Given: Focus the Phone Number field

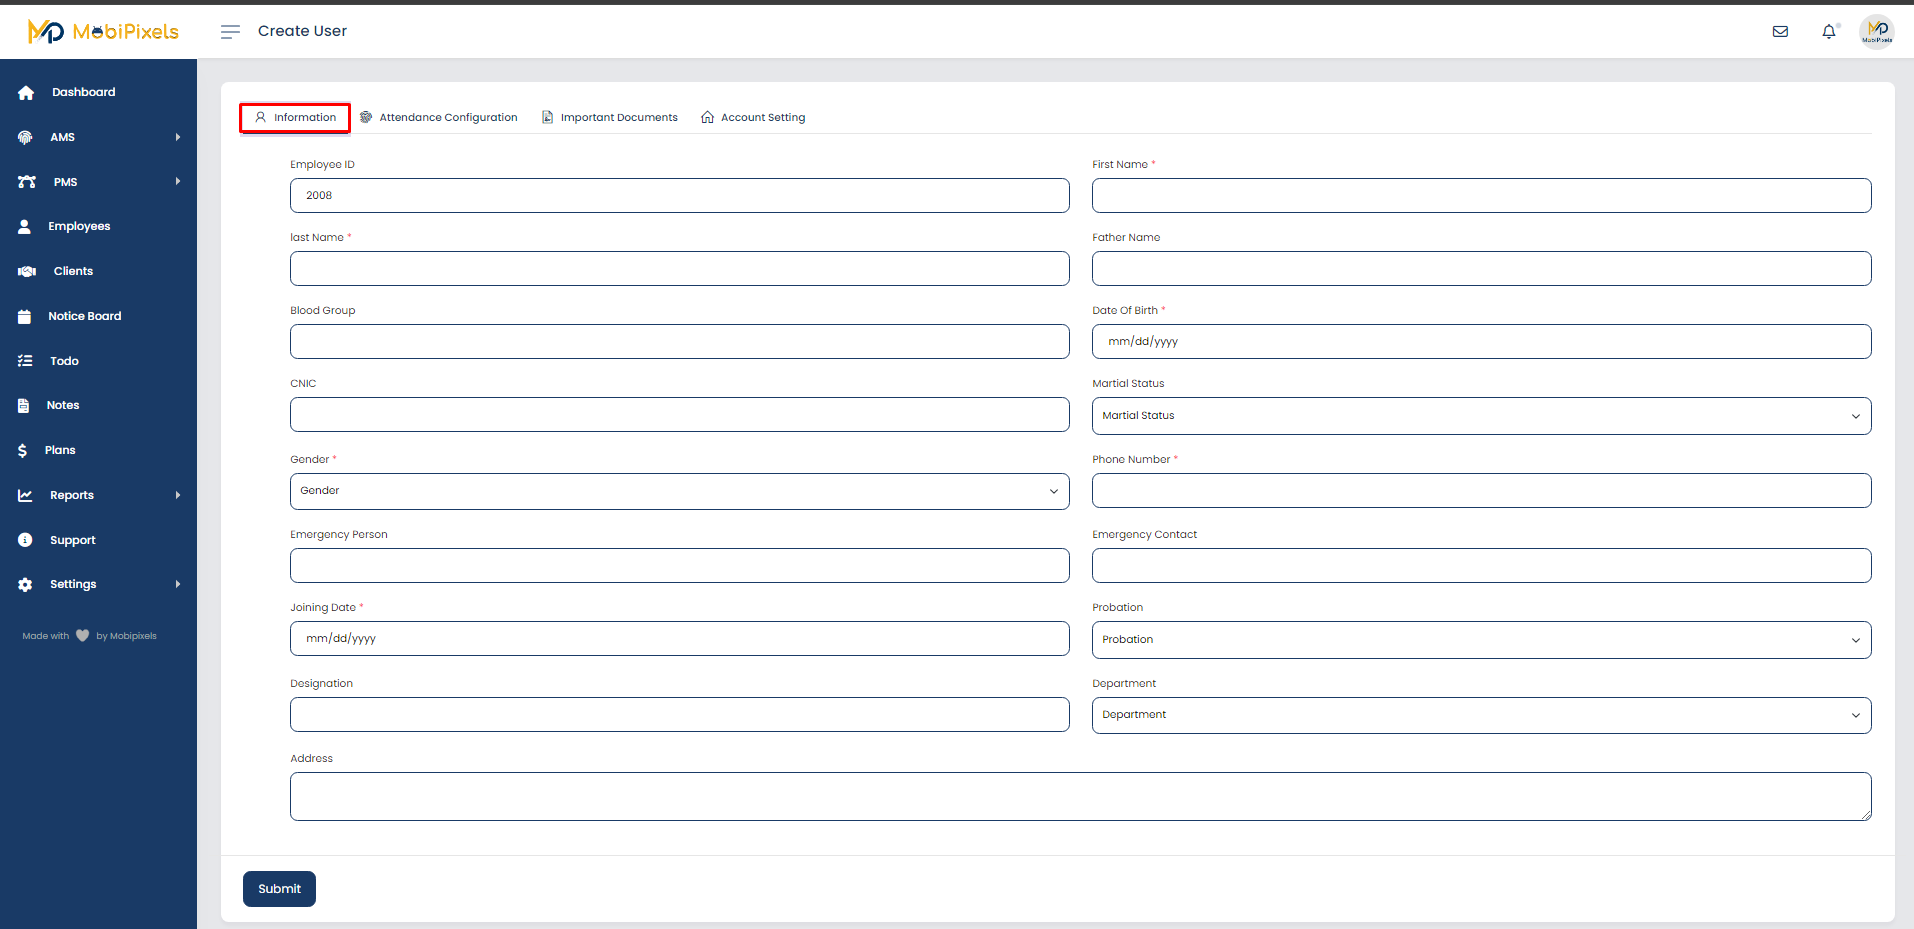Looking at the screenshot, I should pos(1482,490).
